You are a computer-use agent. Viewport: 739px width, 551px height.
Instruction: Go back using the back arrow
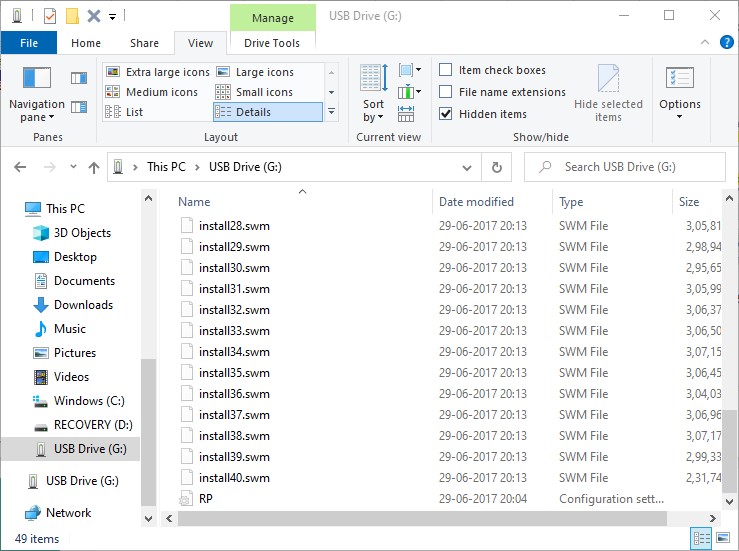[x=20, y=167]
